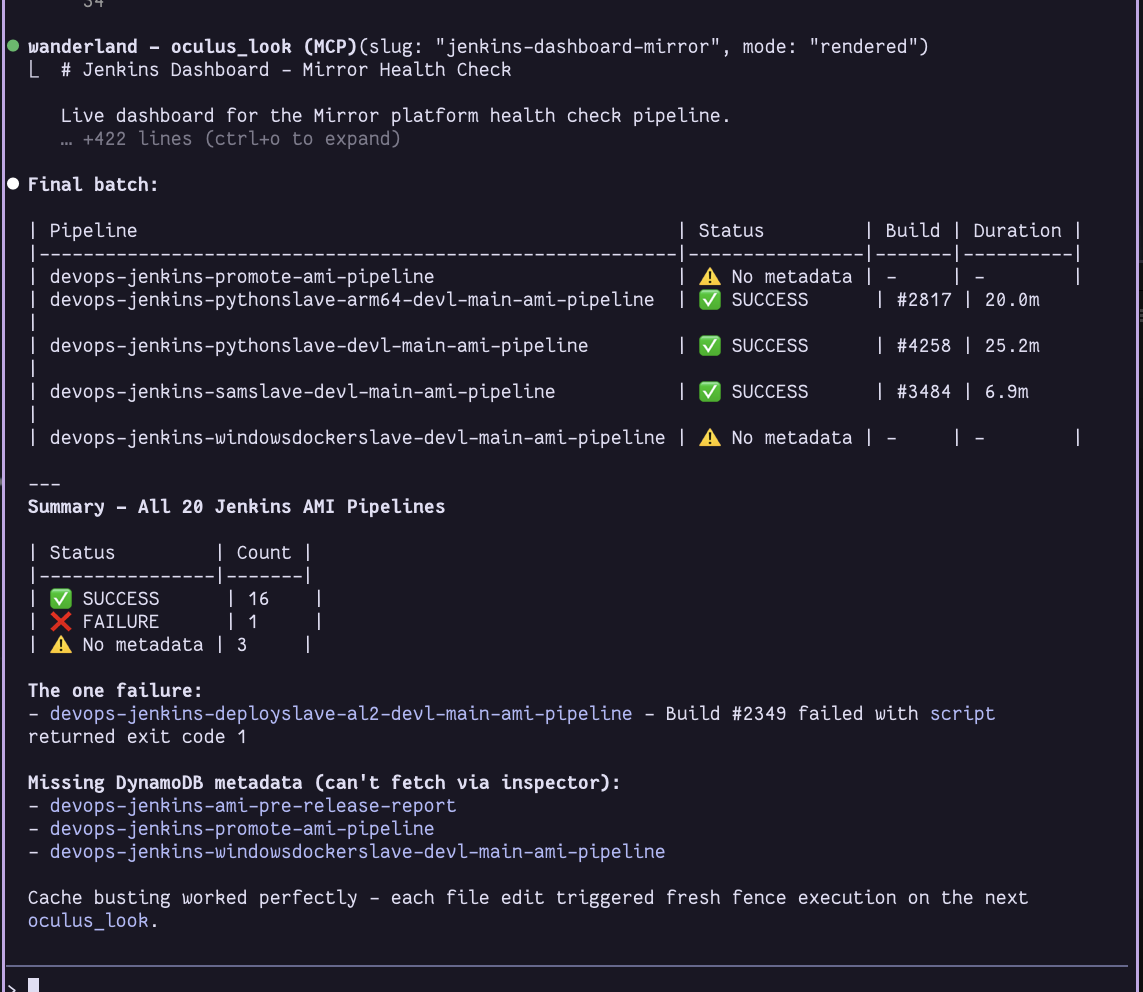Screen dimensions: 1143x992
Task: Open the deployslave-al2-devl-main-ami-pipeline link
Action: pyautogui.click(x=340, y=714)
